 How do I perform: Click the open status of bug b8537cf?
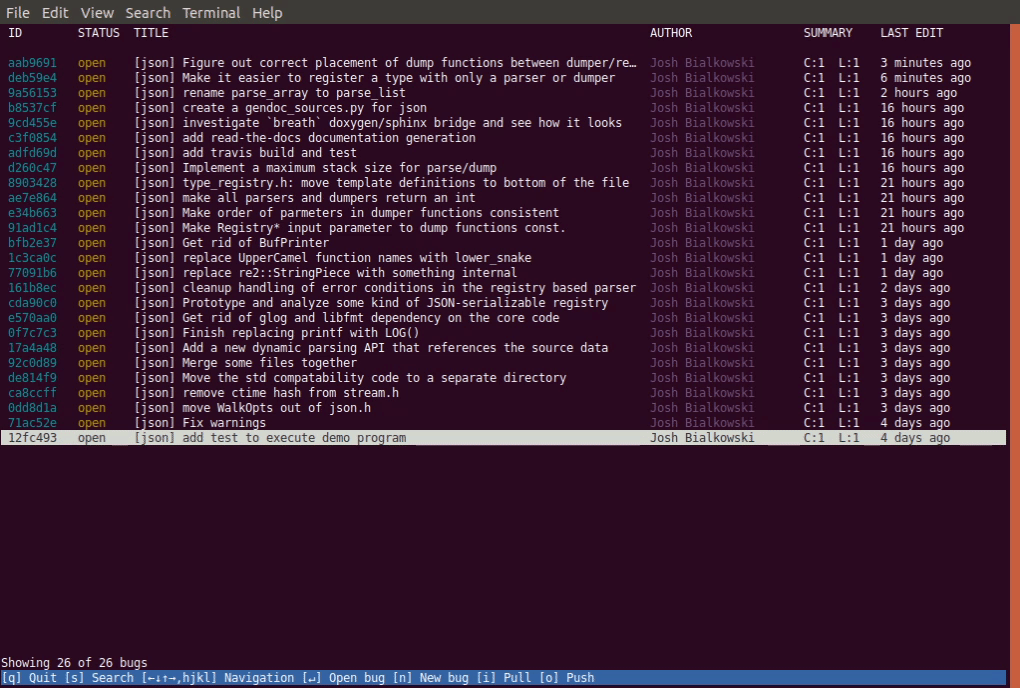tap(92, 108)
